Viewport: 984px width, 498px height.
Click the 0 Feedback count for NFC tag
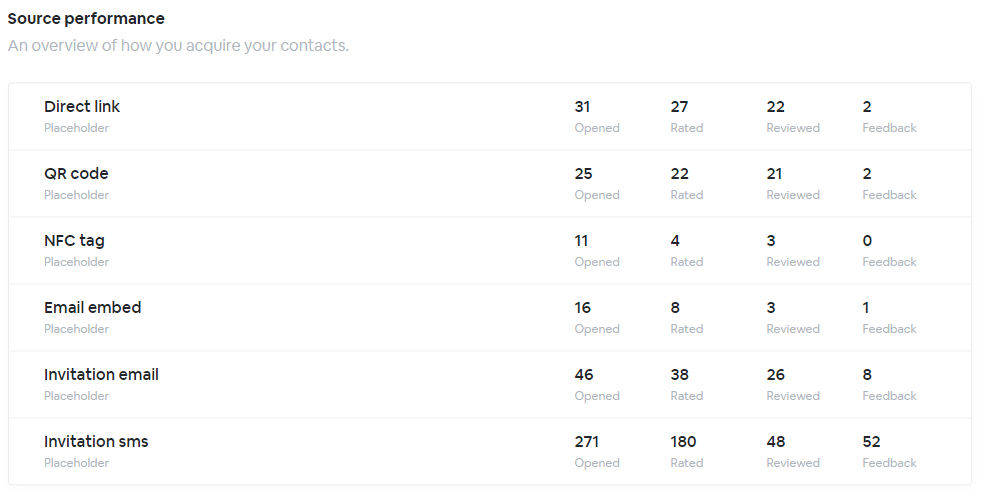[867, 241]
